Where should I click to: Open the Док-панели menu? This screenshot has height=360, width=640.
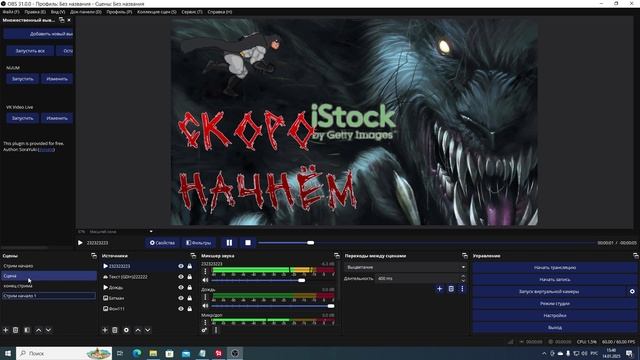pyautogui.click(x=86, y=12)
